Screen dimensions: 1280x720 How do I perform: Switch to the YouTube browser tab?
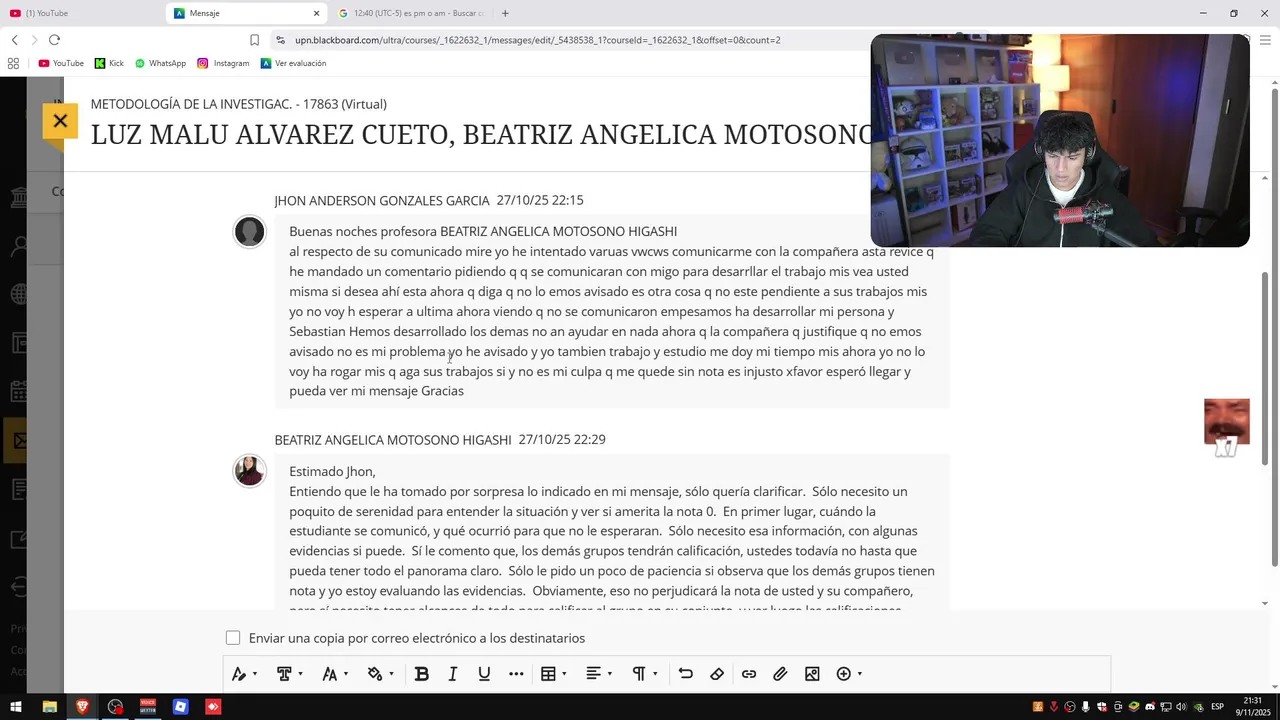[x=80, y=13]
